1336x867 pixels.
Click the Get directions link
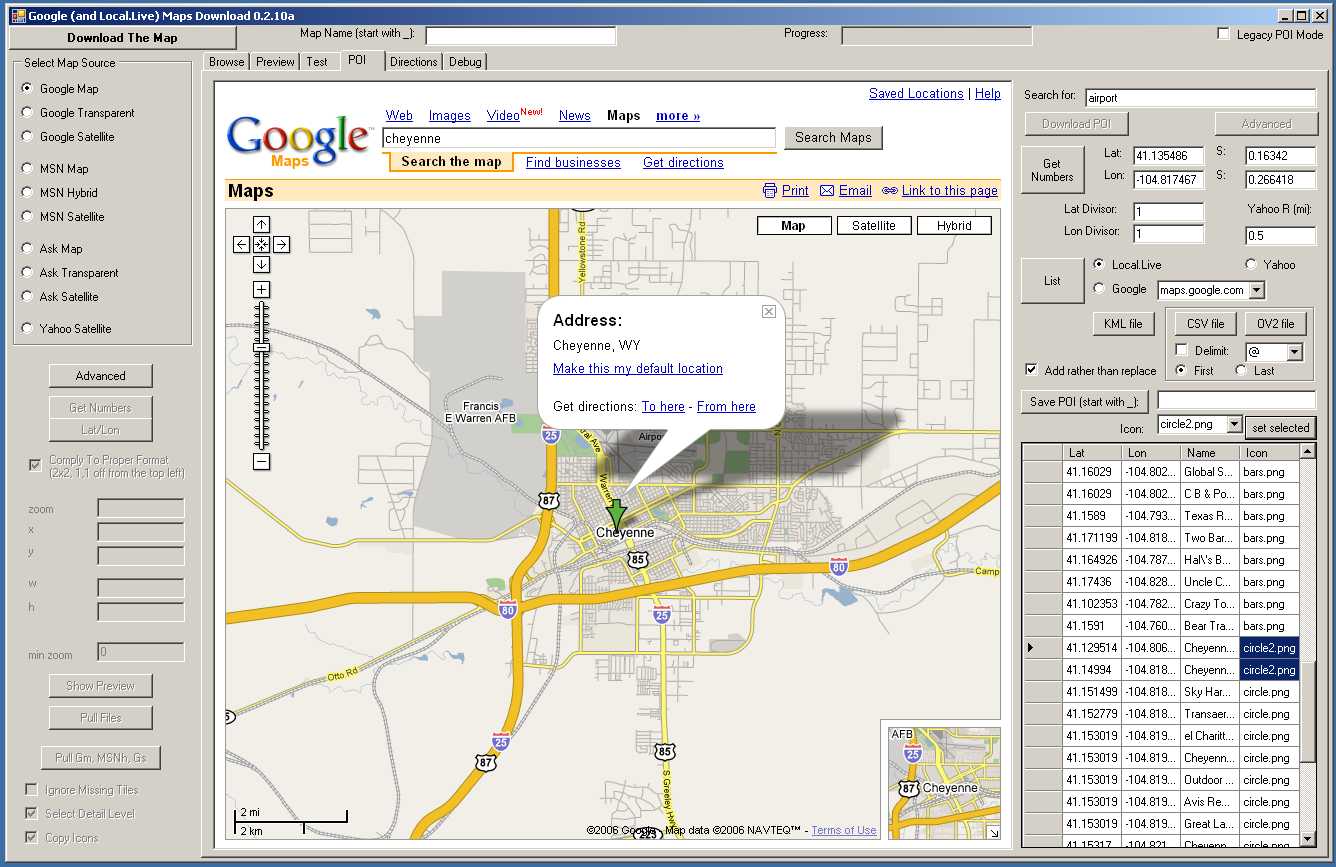[x=683, y=163]
